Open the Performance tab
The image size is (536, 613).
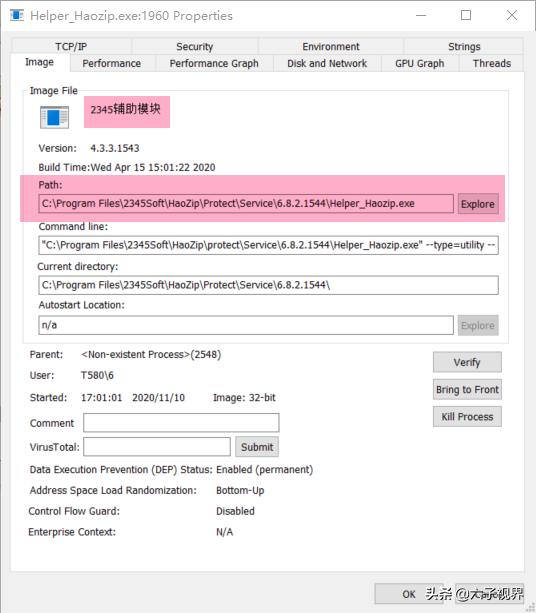pos(111,63)
